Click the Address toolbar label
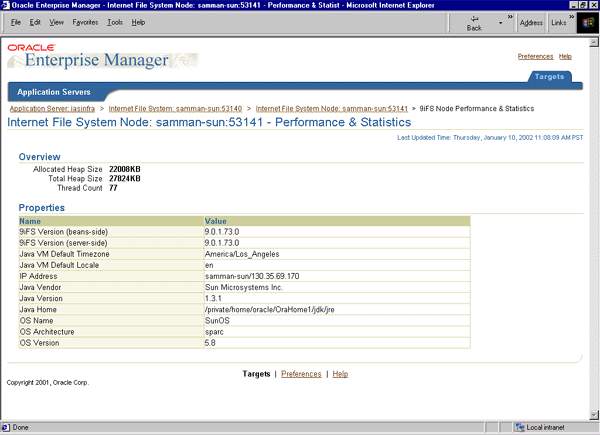 (531, 23)
